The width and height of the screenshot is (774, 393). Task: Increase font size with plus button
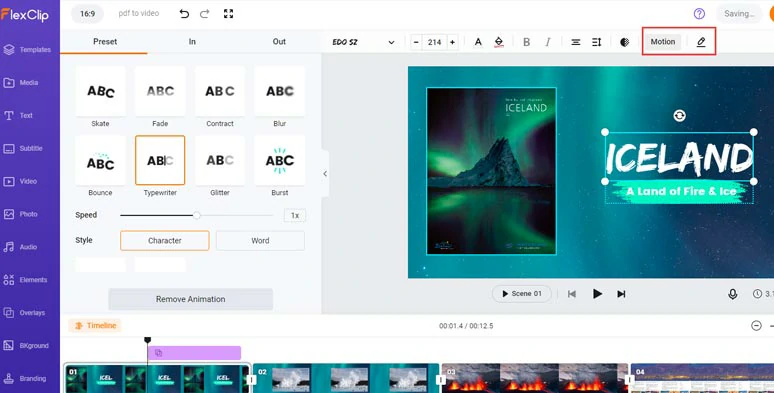[452, 42]
